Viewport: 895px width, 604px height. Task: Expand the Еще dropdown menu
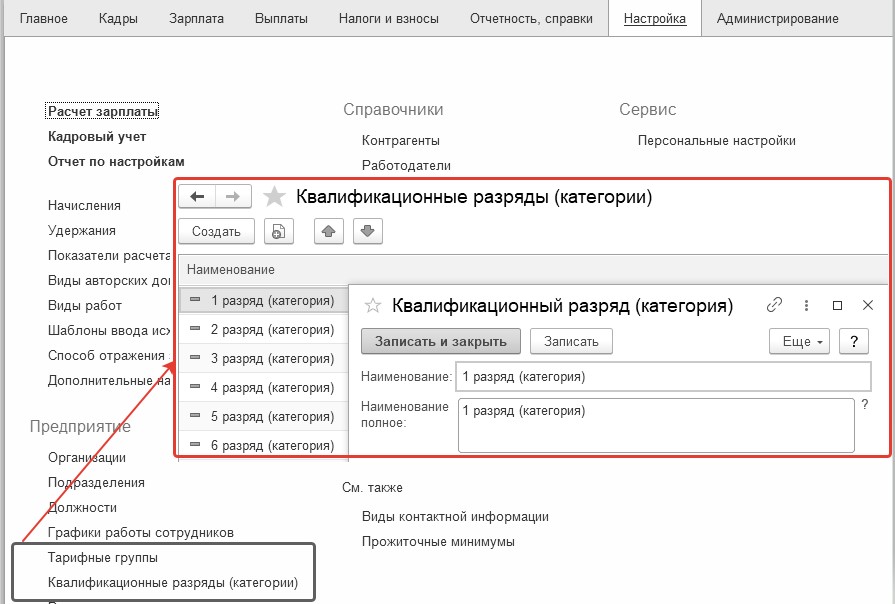tap(799, 341)
